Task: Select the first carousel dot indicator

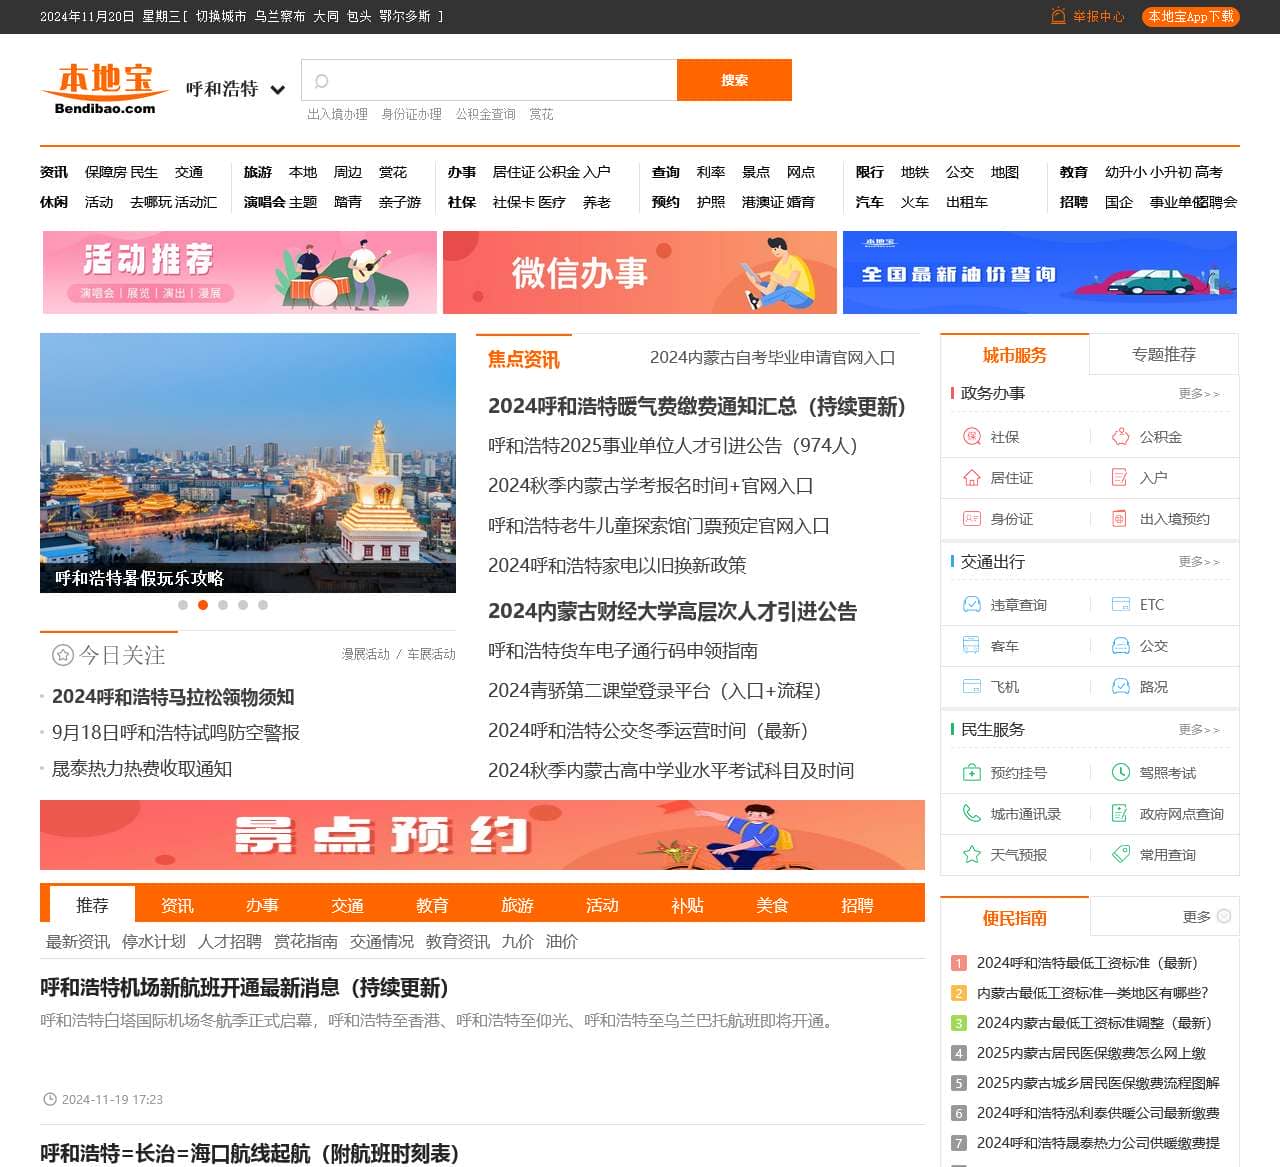Action: [x=183, y=605]
